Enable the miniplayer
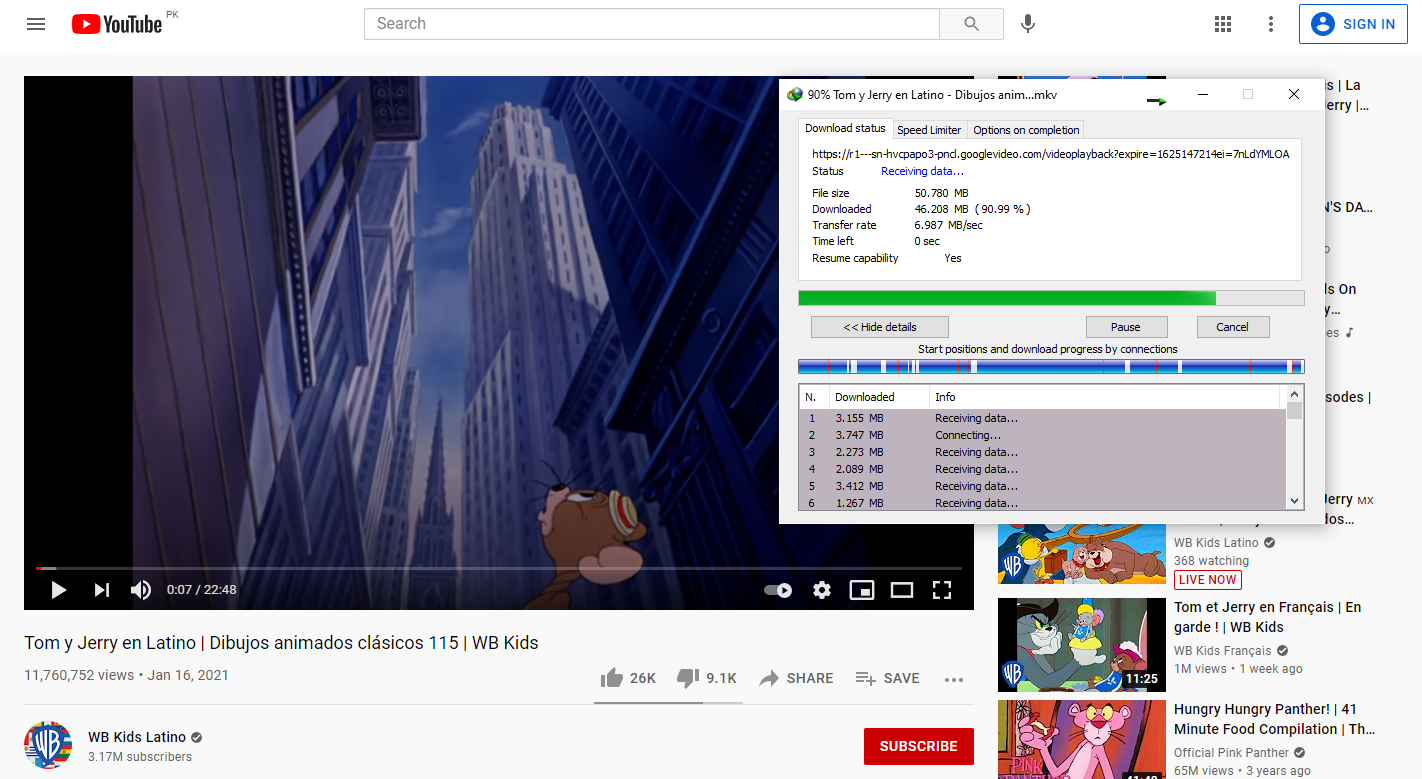 [862, 590]
